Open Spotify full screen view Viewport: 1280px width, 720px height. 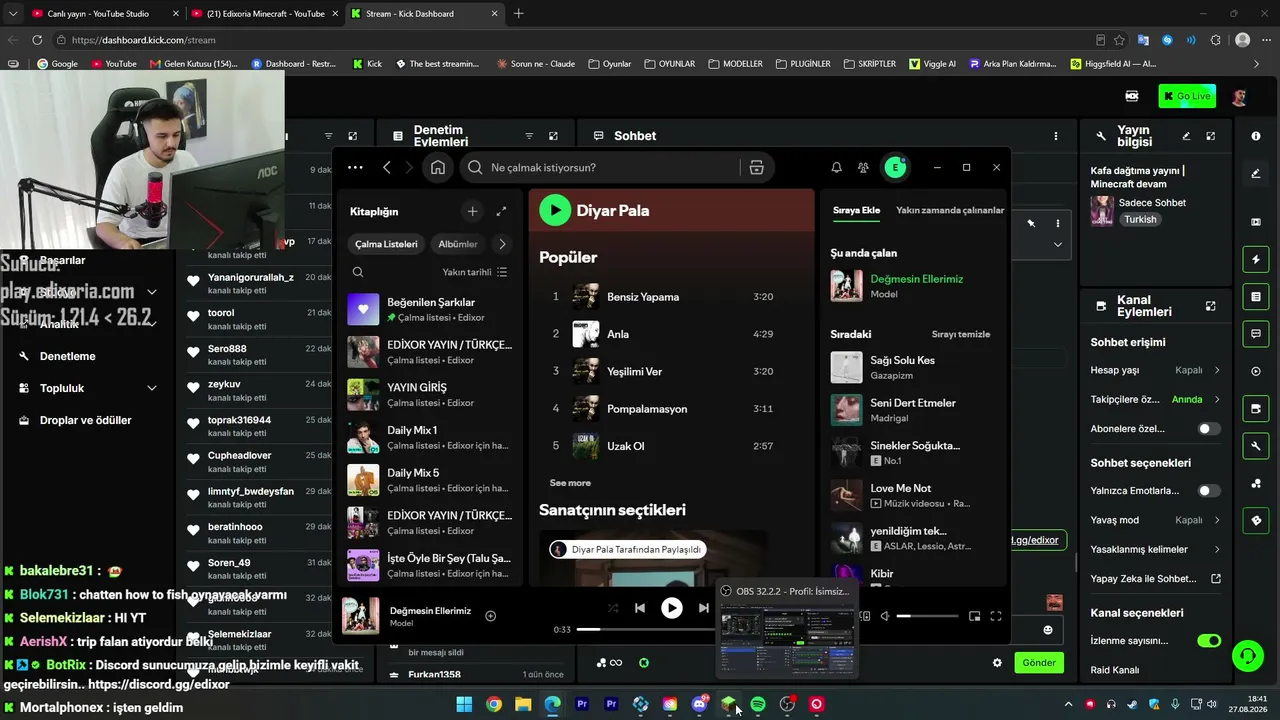[996, 616]
